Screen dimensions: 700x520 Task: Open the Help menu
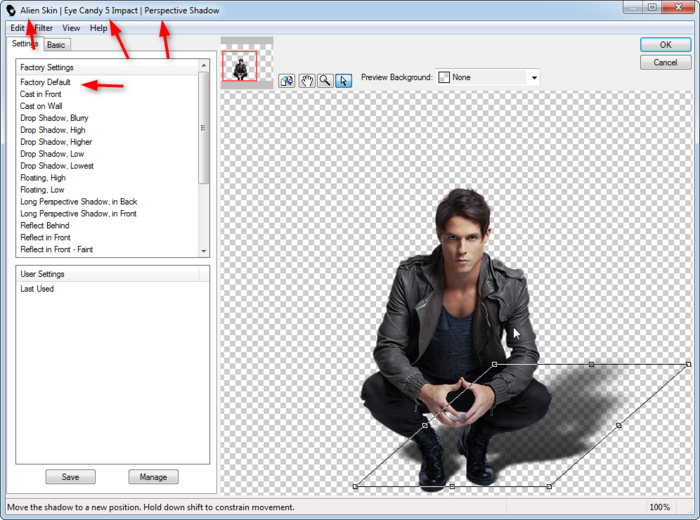(x=98, y=28)
